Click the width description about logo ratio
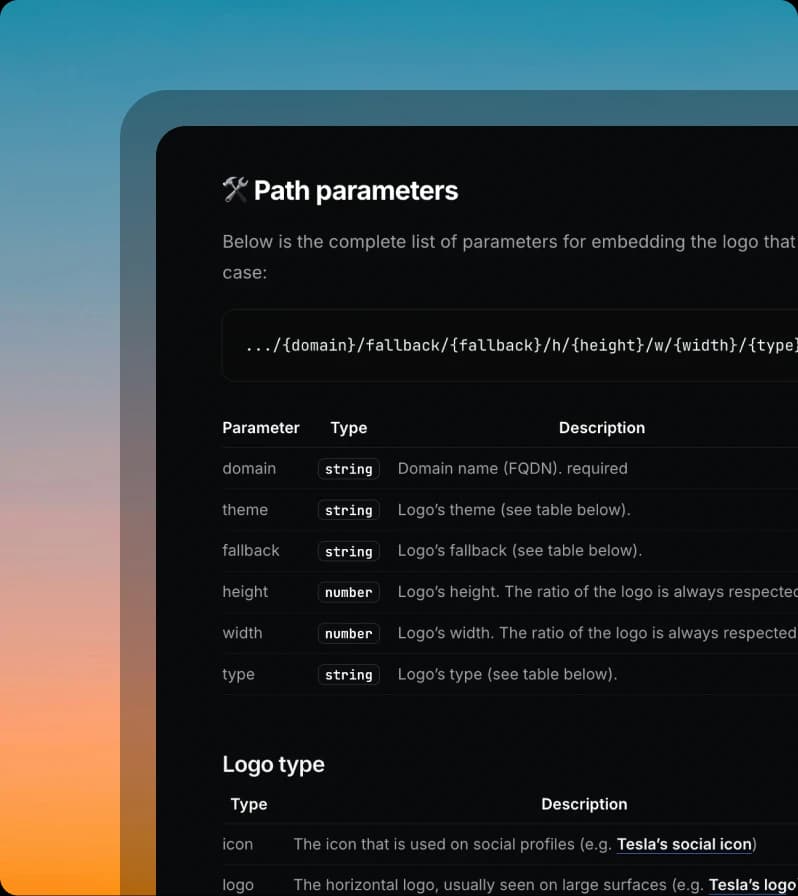The image size is (798, 896). click(x=597, y=633)
